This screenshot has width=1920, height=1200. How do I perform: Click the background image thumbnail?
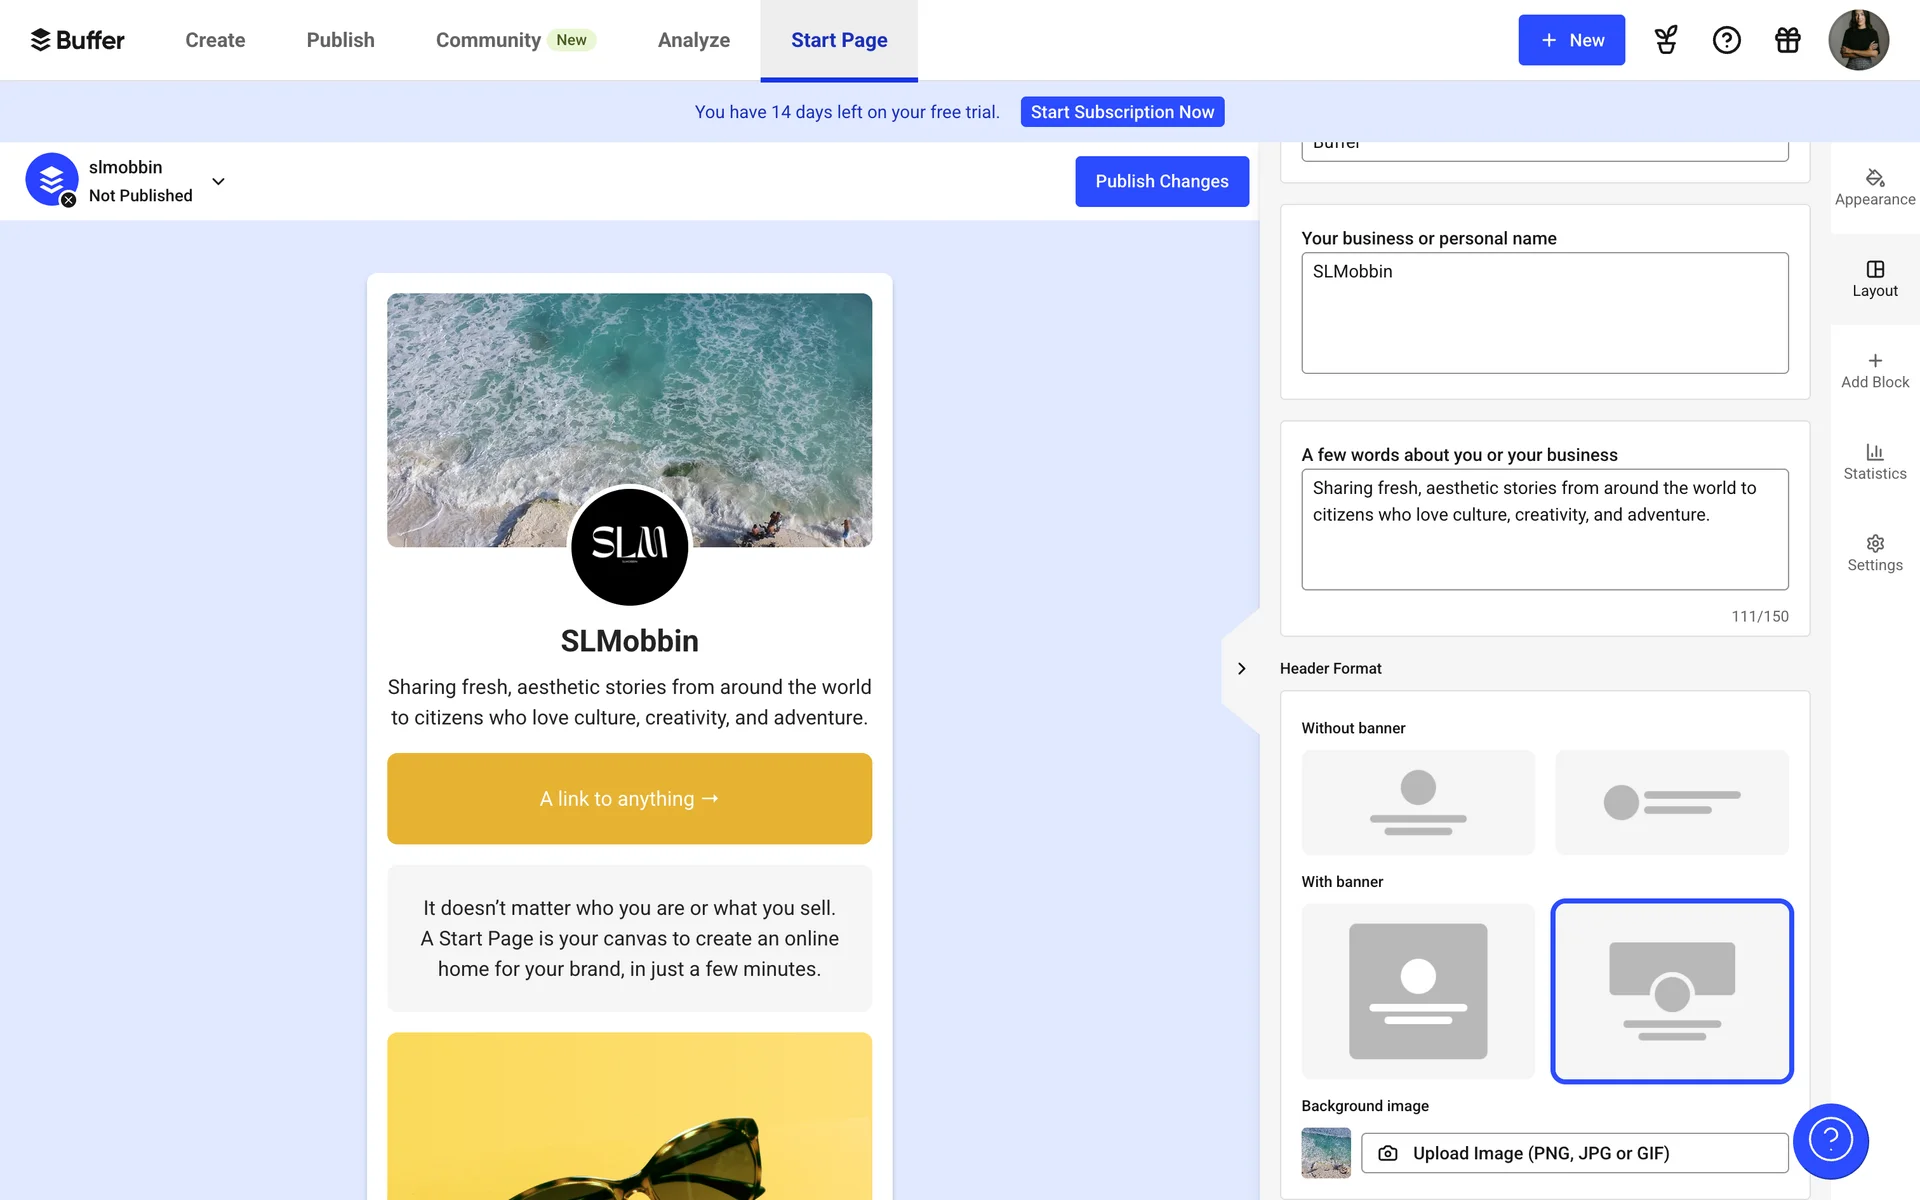tap(1325, 1153)
